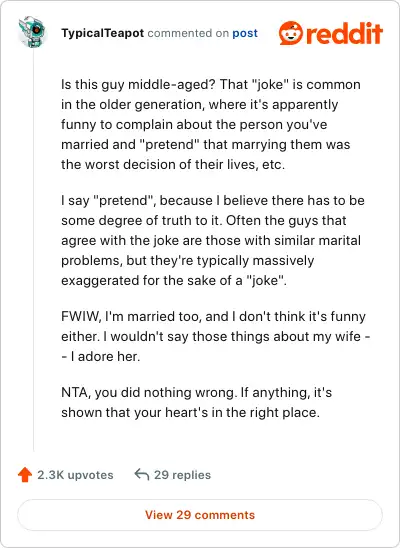400x548 pixels.
Task: Click View 29 comments button
Action: pyautogui.click(x=200, y=515)
